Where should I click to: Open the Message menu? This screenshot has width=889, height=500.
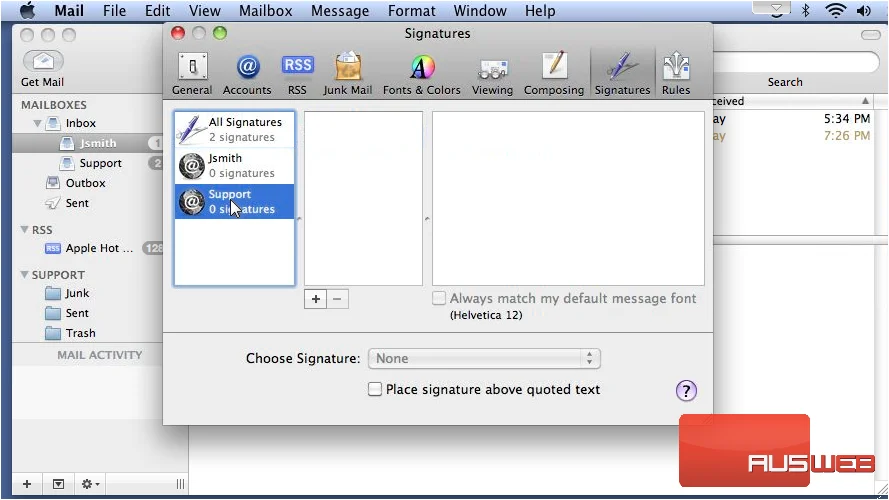340,10
